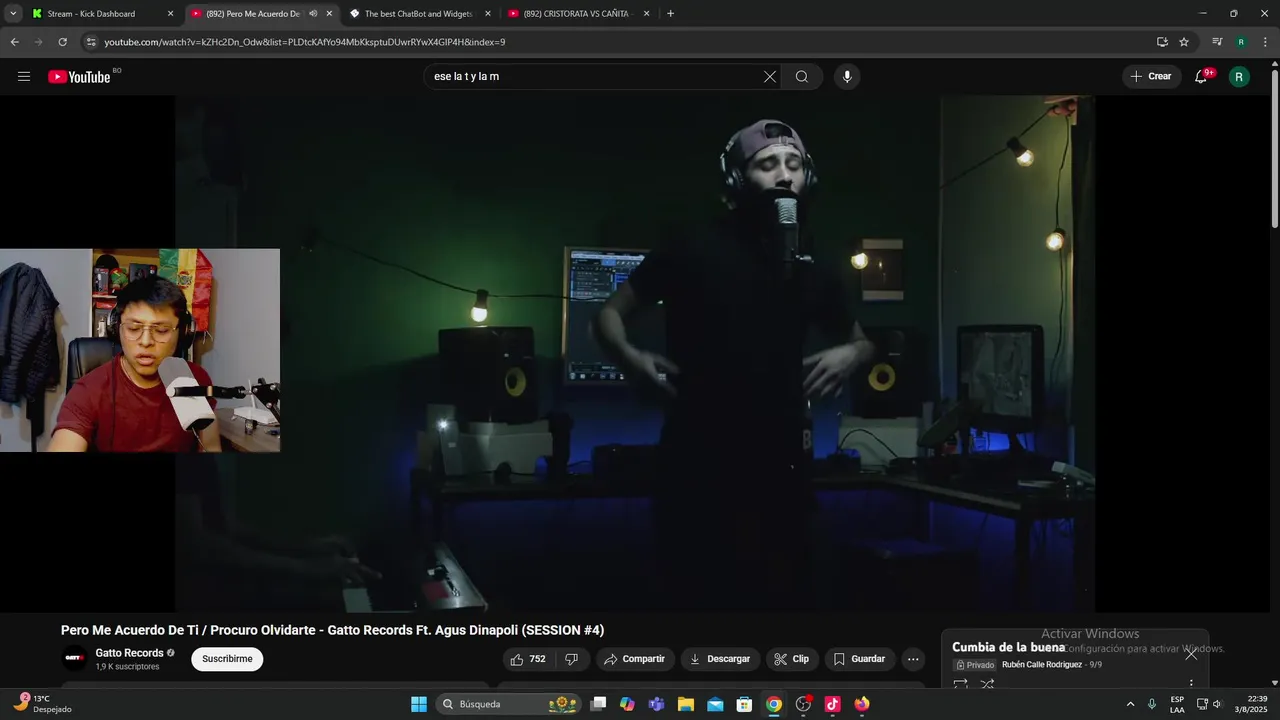Toggle playlist loop
The height and width of the screenshot is (720, 1280).
click(x=960, y=684)
